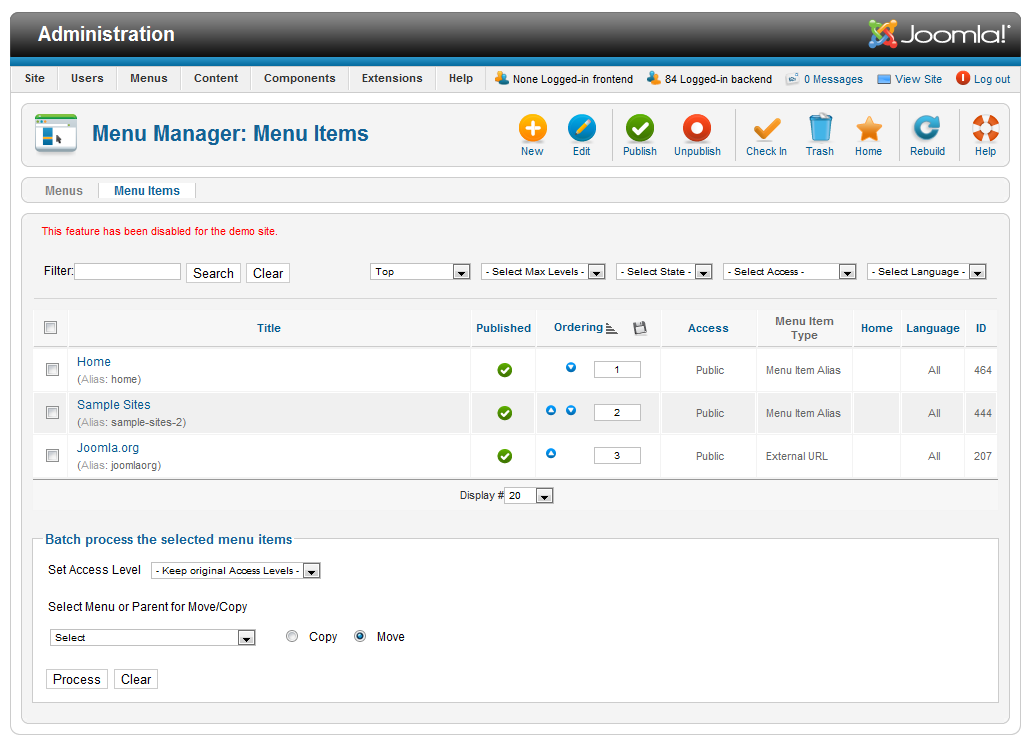Open the Select State dropdown

664,272
